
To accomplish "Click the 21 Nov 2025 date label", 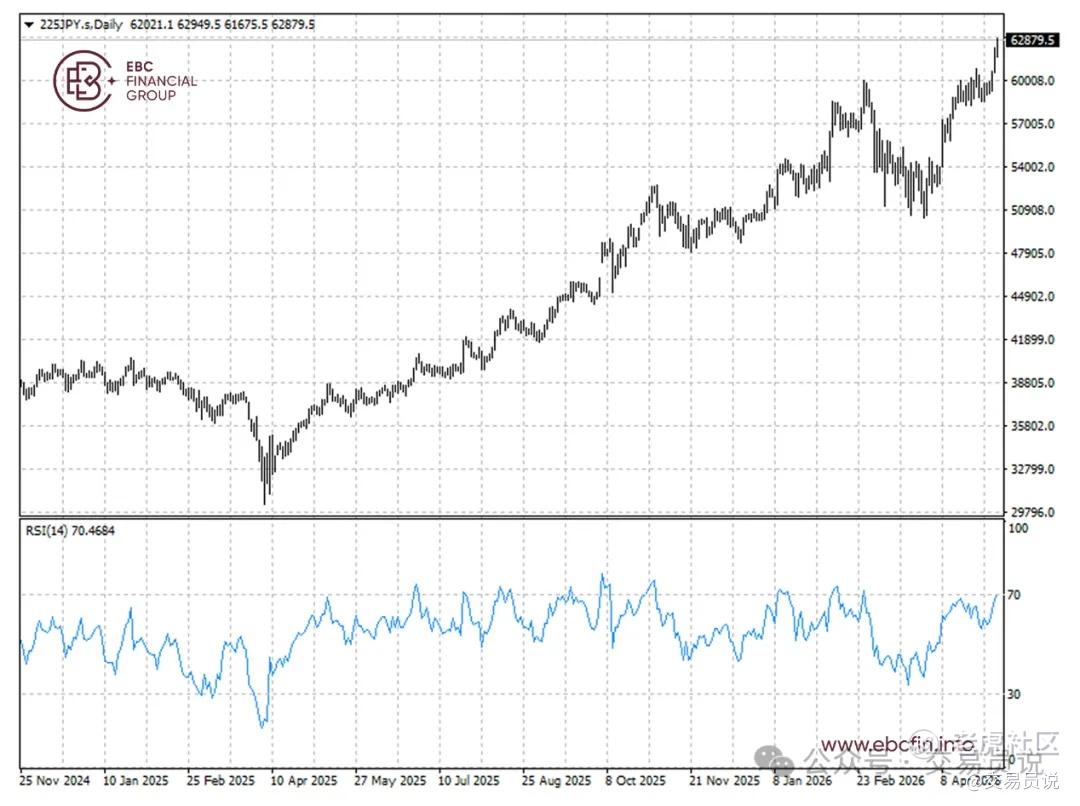I will [724, 781].
